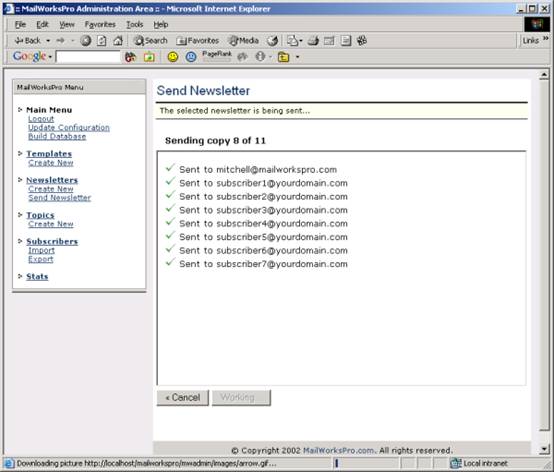The width and height of the screenshot is (554, 472).
Task: Open browsing History icon
Action: [272, 41]
